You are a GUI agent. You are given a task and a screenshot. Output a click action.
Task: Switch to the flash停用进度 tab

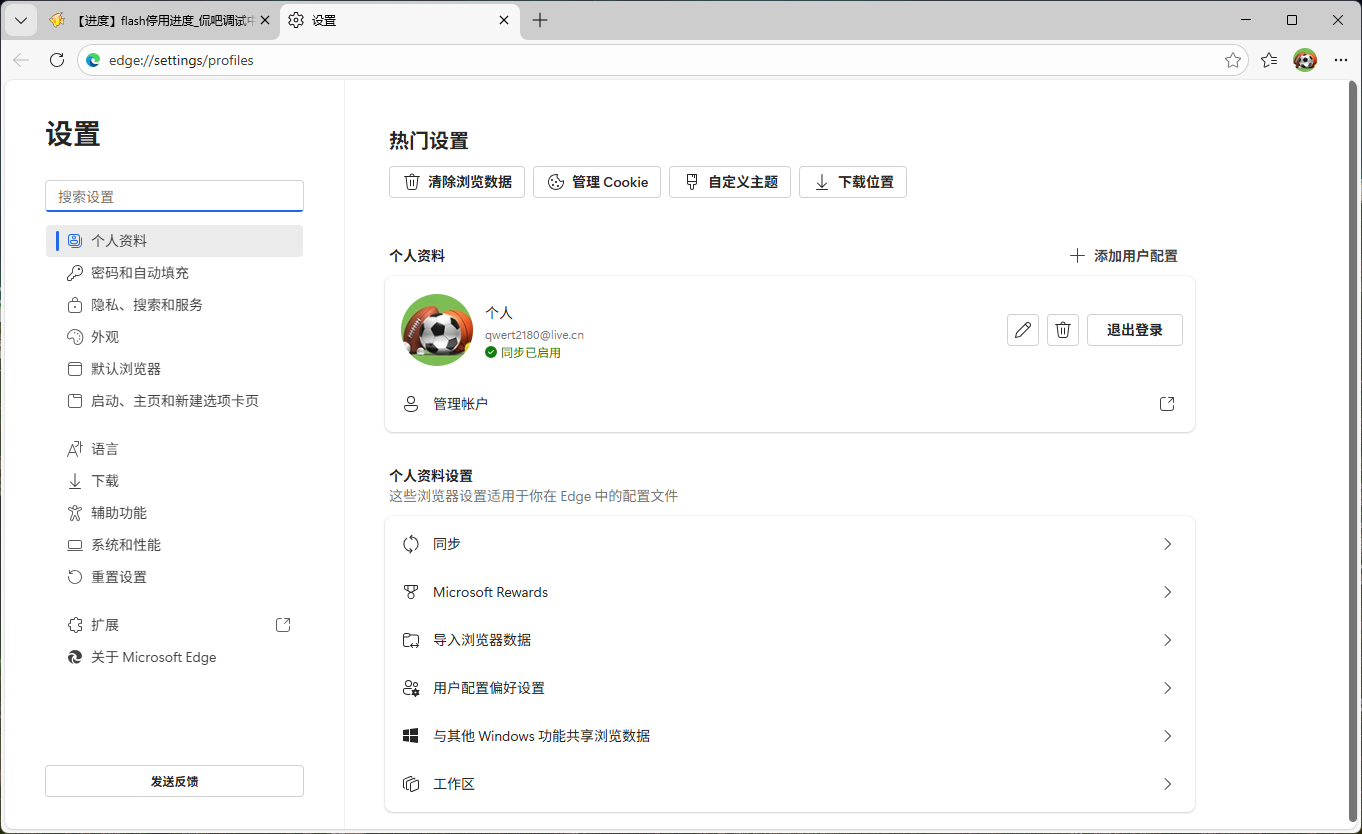tap(160, 20)
